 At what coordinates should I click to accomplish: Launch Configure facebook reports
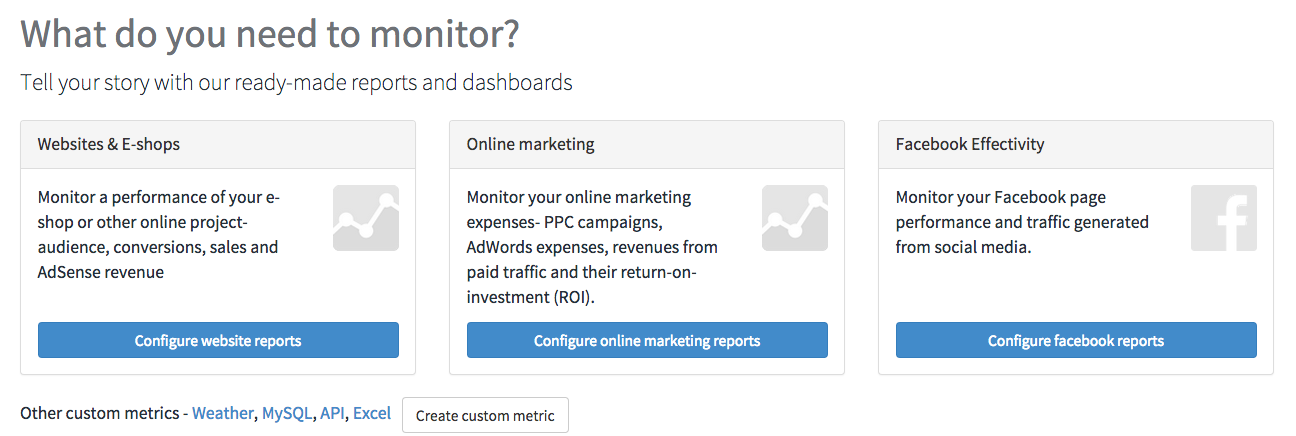pyautogui.click(x=1076, y=340)
